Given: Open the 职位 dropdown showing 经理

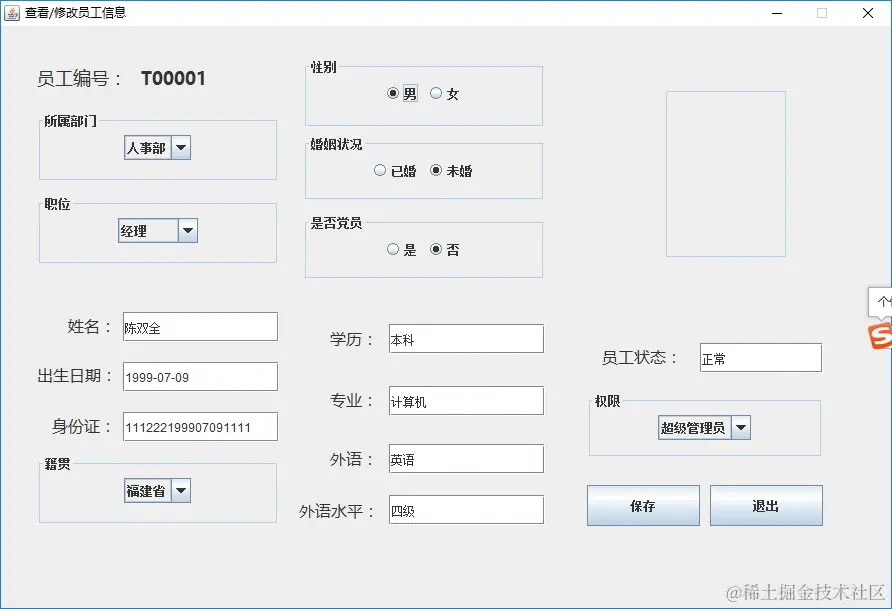Looking at the screenshot, I should point(189,231).
